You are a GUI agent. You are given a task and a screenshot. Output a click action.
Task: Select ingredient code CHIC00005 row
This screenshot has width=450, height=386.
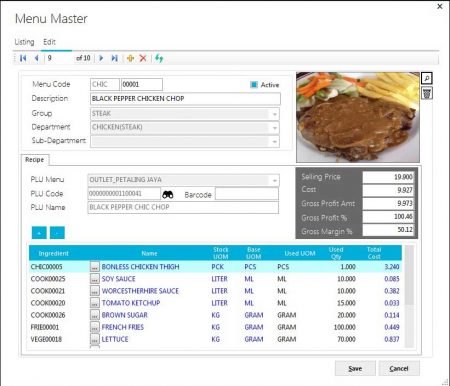click(215, 267)
